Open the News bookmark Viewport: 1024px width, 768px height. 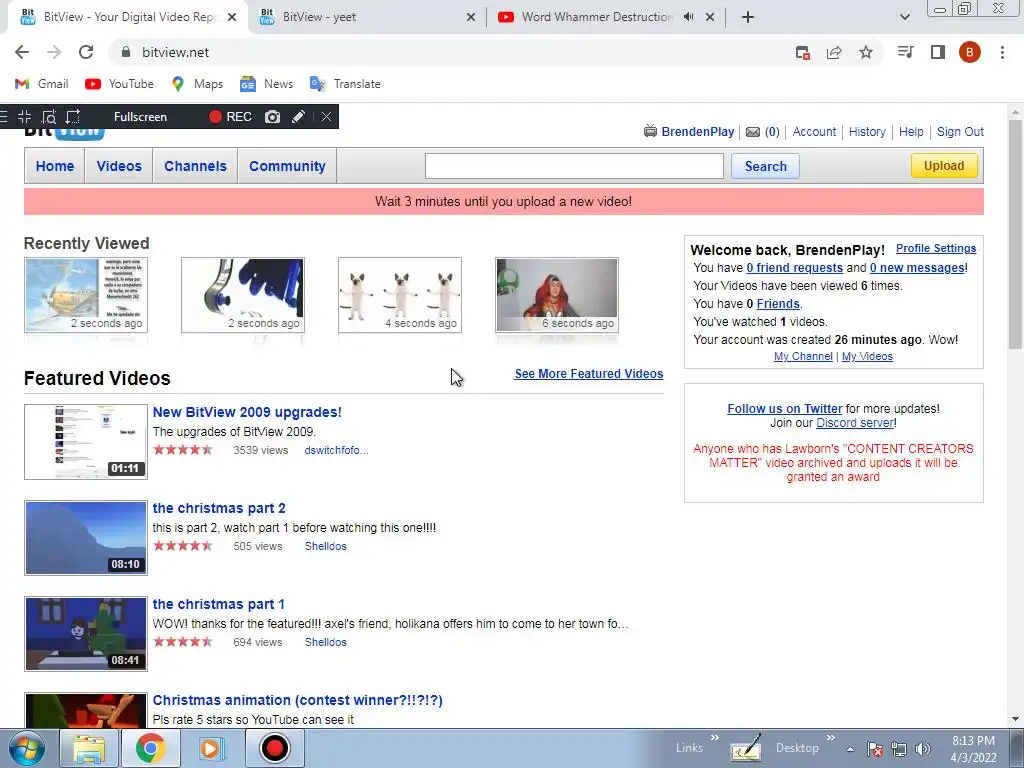tap(266, 84)
